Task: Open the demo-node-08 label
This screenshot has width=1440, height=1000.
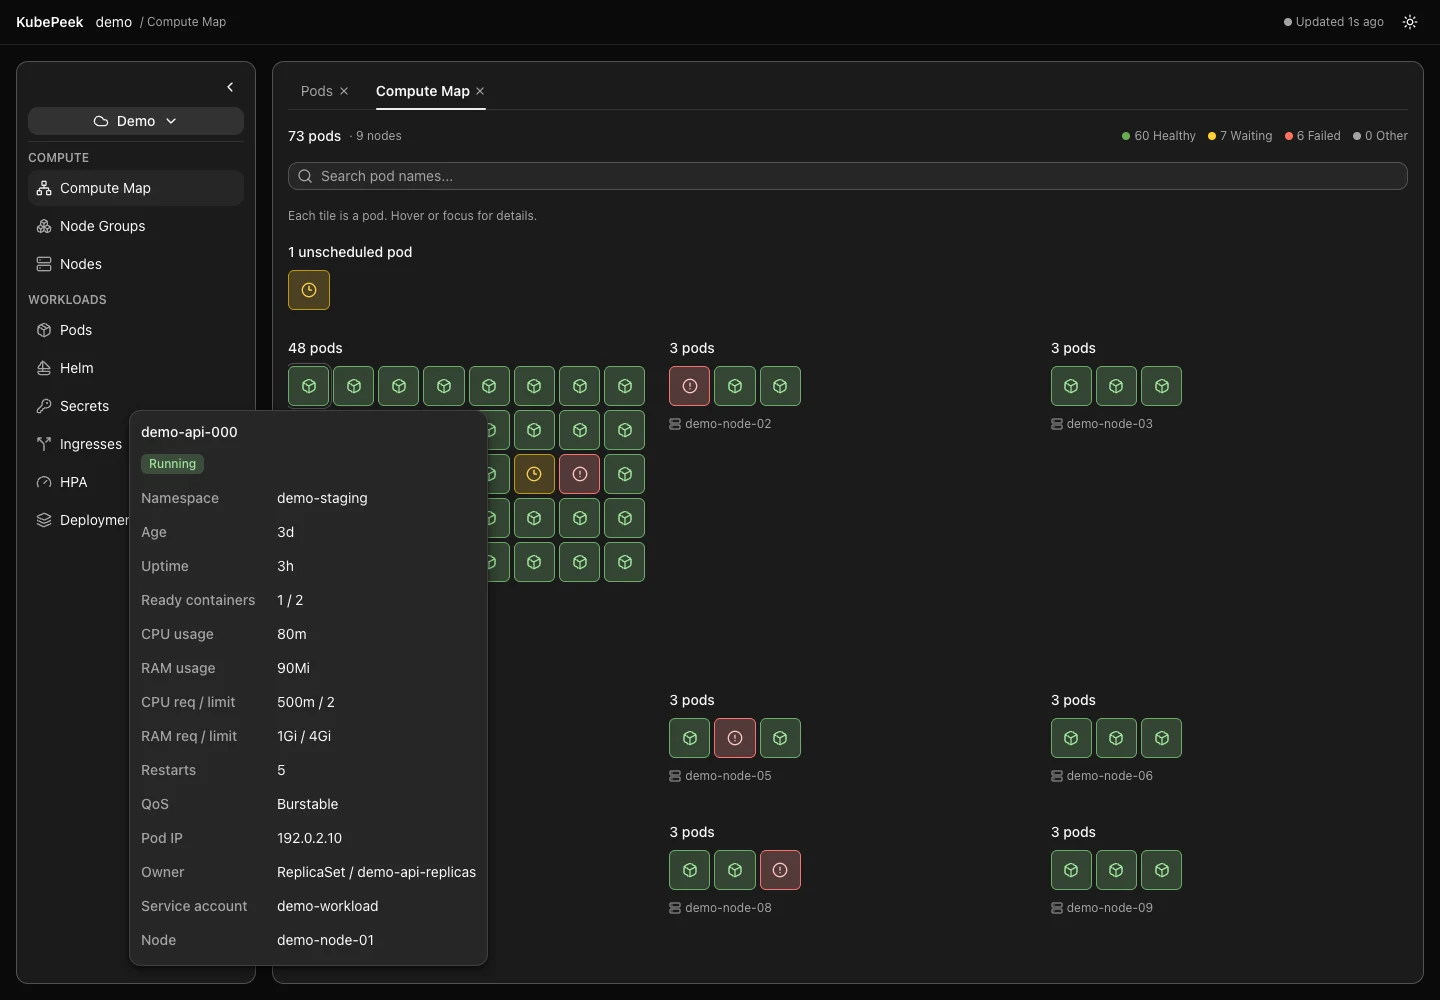Action: 720,908
